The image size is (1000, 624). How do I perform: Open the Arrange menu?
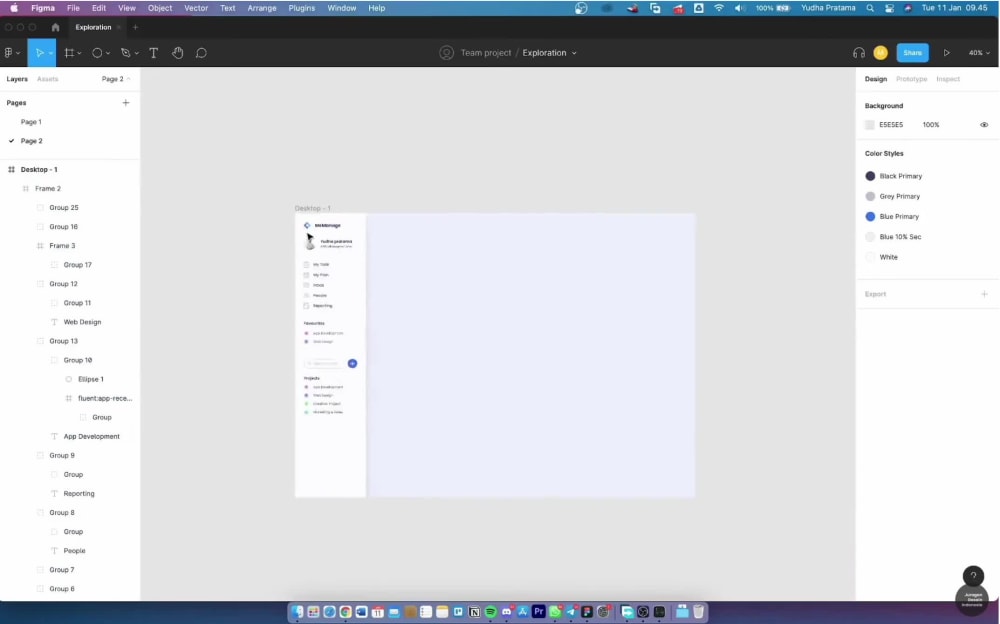click(x=261, y=8)
